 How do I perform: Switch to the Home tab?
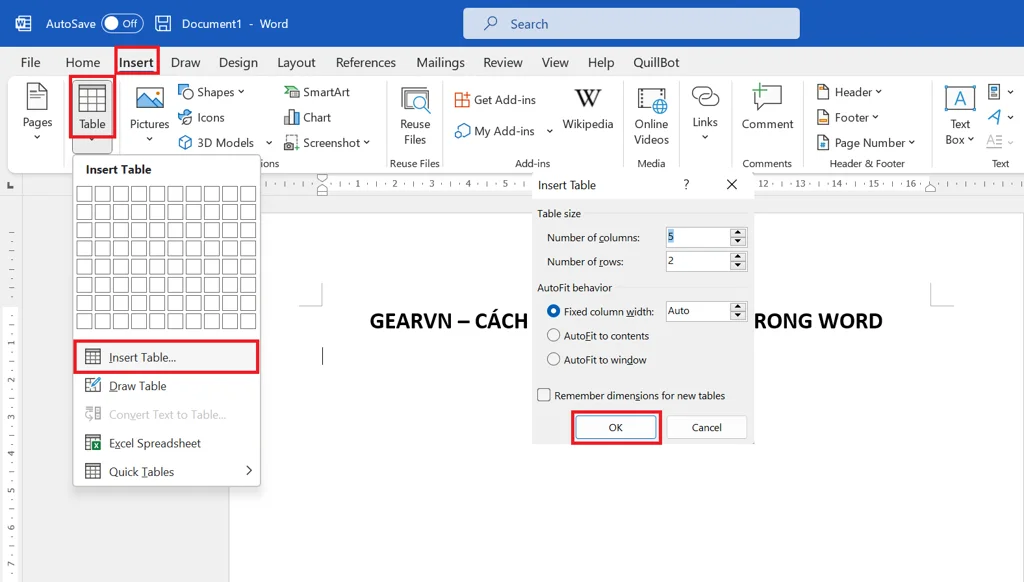[83, 62]
